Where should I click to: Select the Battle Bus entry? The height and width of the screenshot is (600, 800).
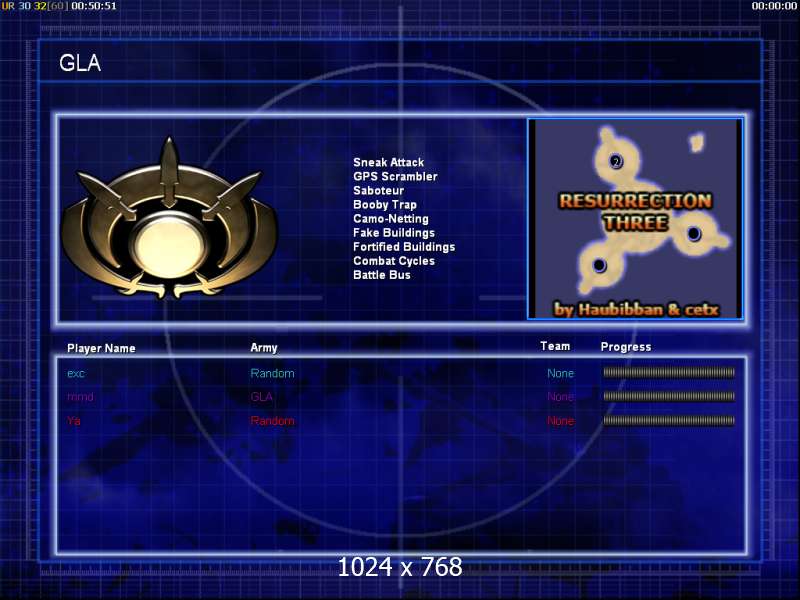(382, 275)
